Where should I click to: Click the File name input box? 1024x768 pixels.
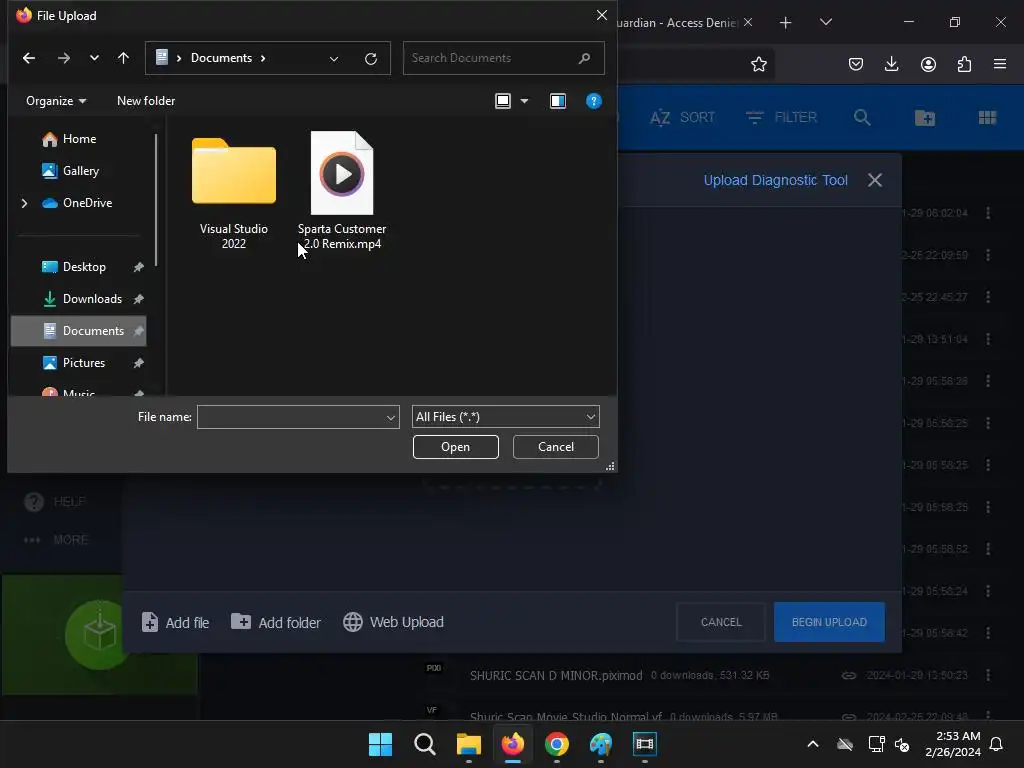pyautogui.click(x=291, y=417)
